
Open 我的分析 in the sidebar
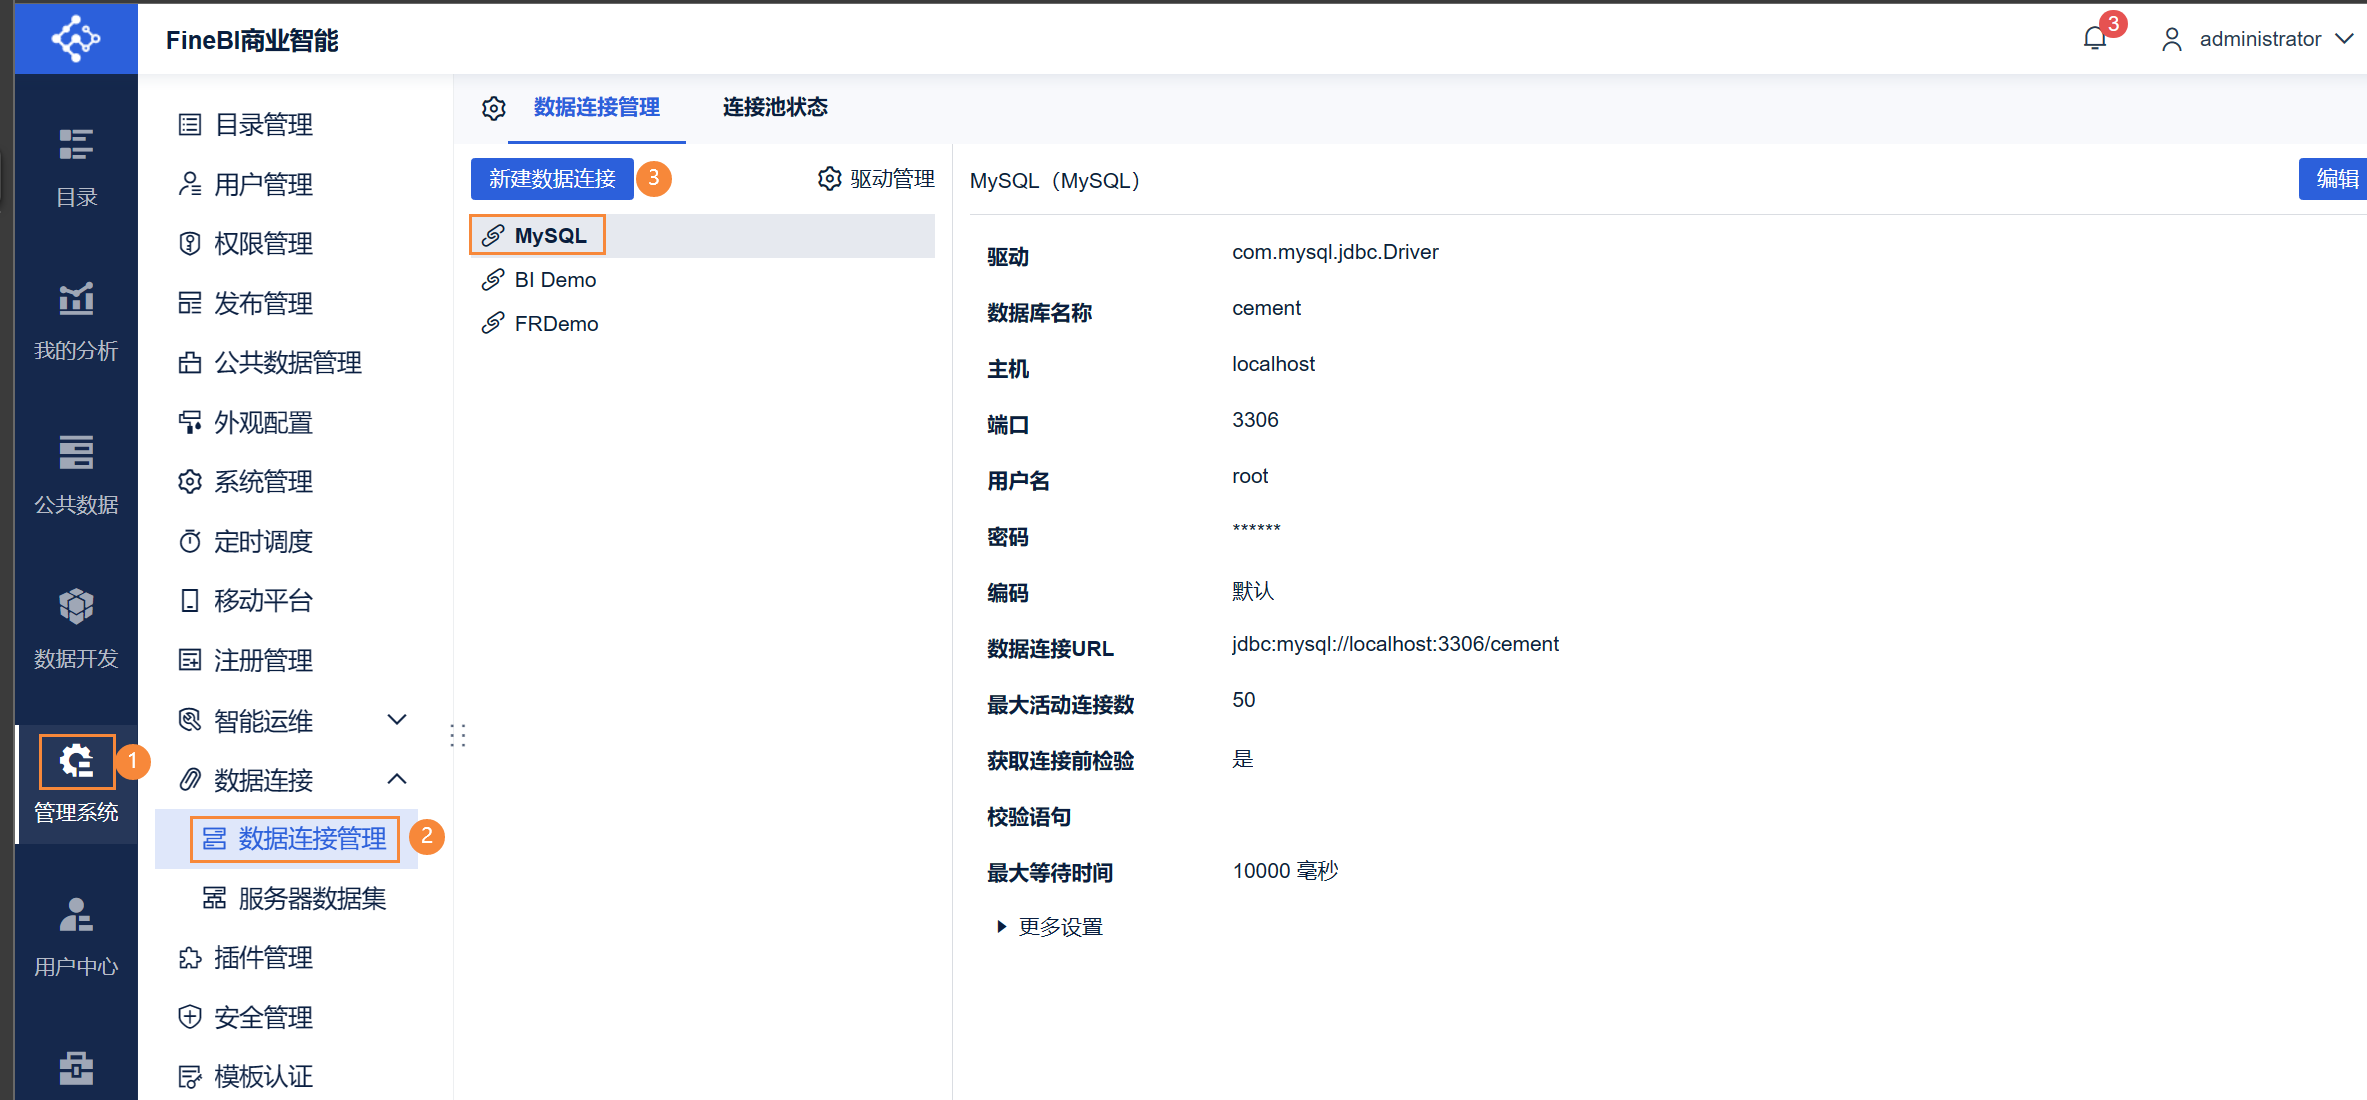[x=76, y=322]
